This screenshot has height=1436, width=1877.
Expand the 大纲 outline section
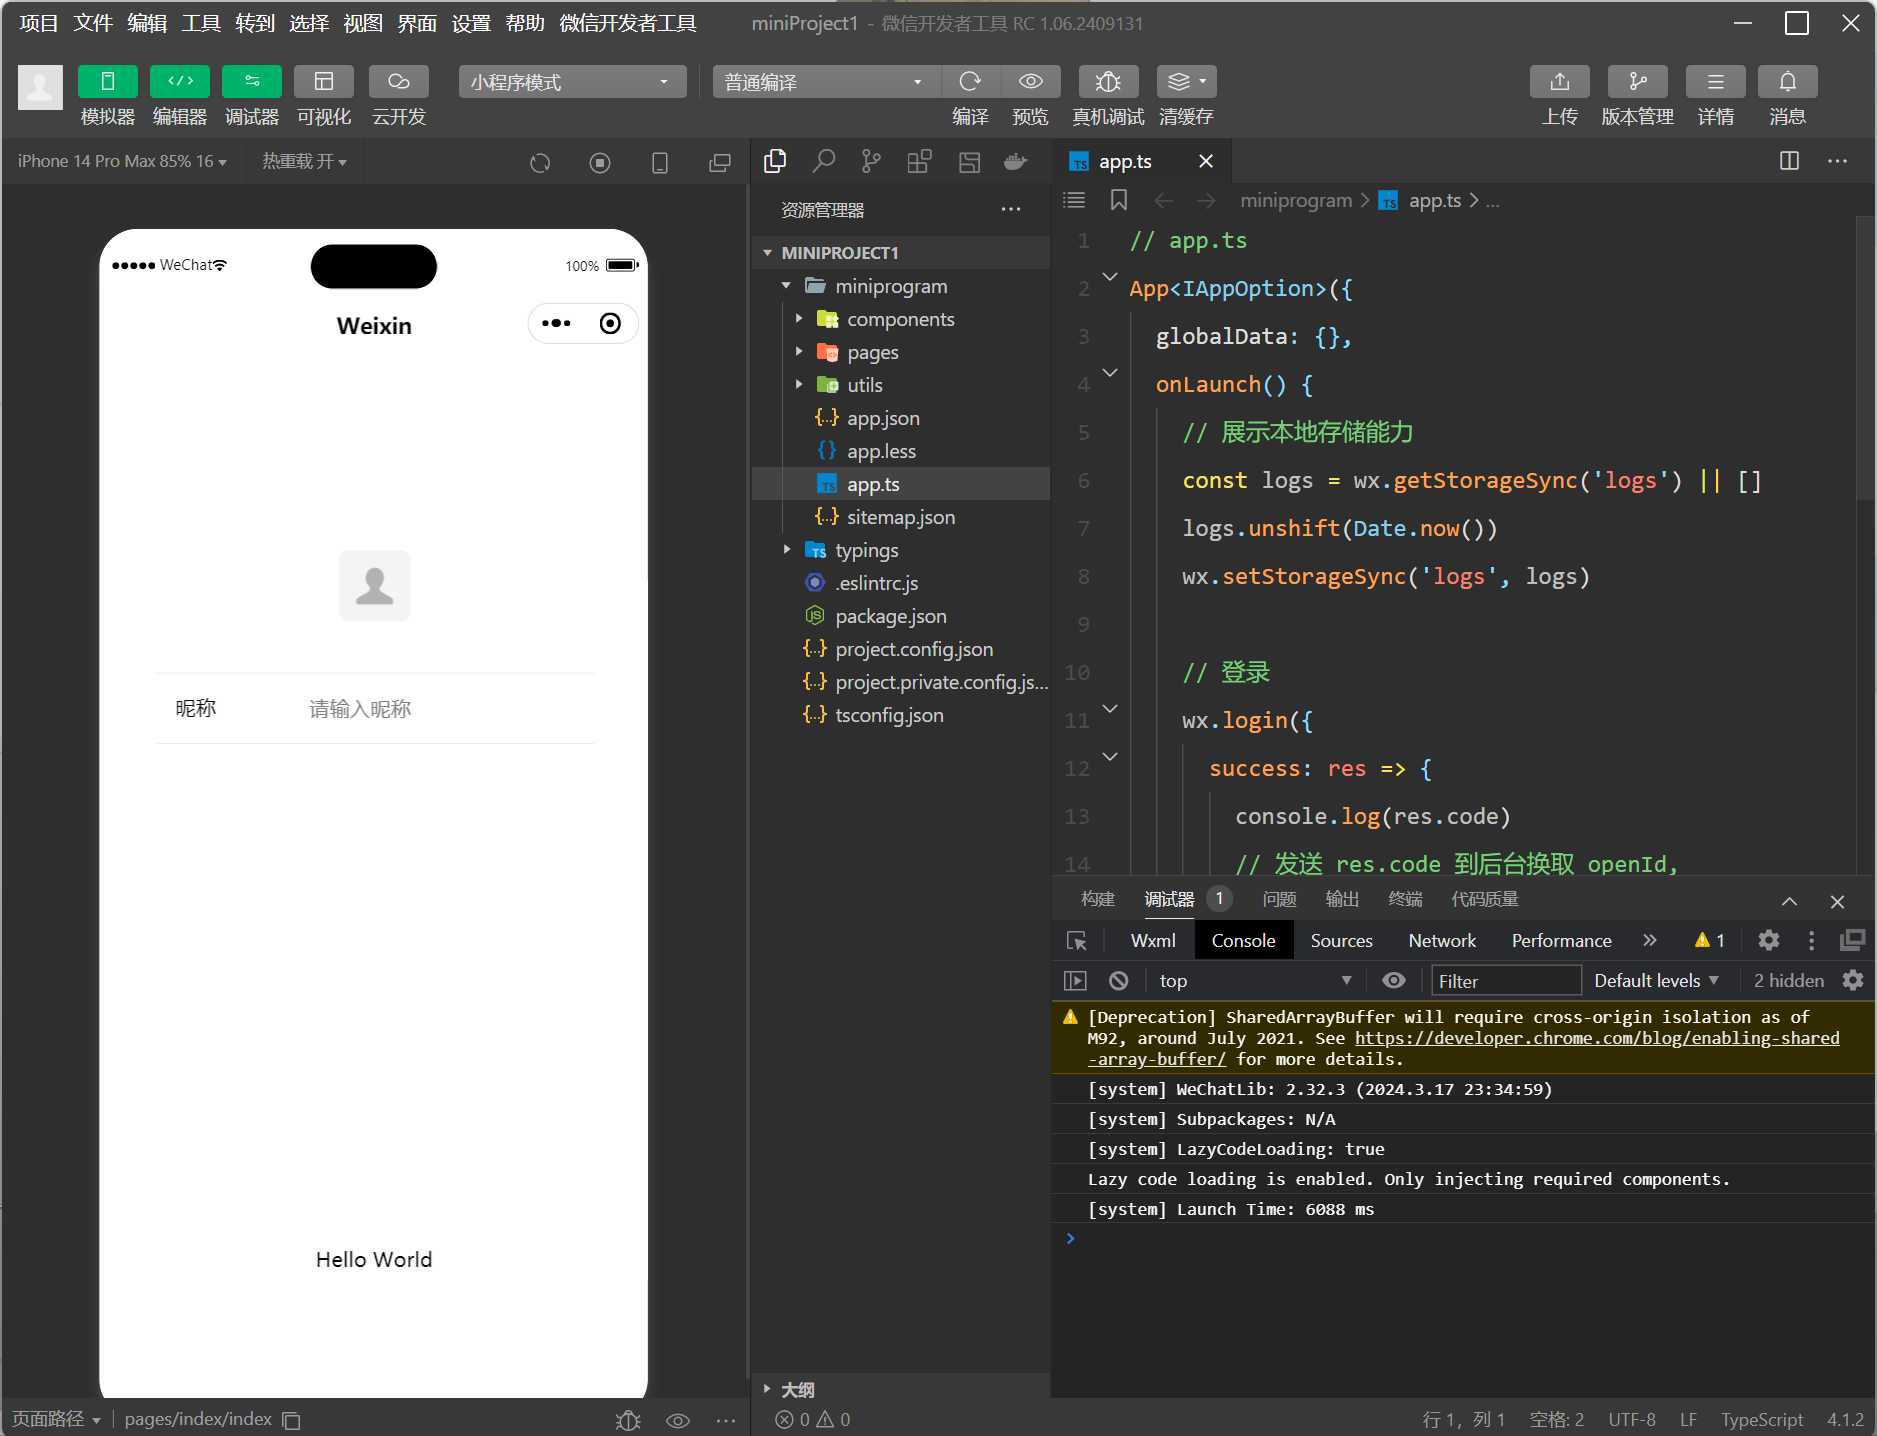click(x=900, y=1390)
